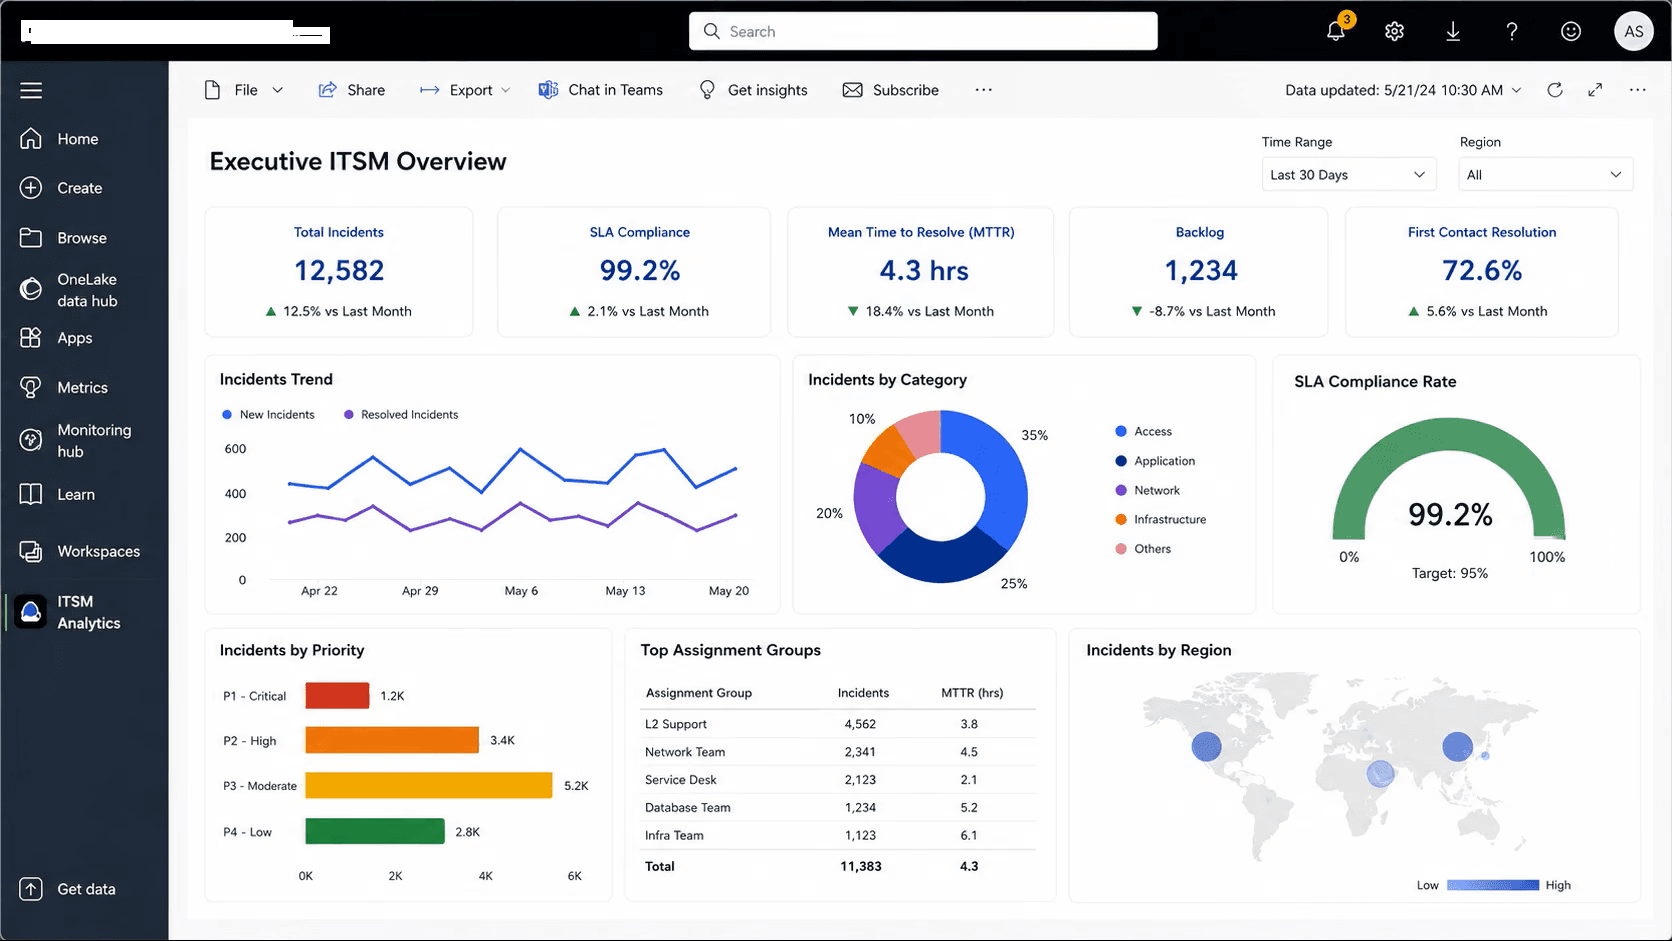Click Get insights
This screenshot has height=941, width=1672.
tap(753, 90)
